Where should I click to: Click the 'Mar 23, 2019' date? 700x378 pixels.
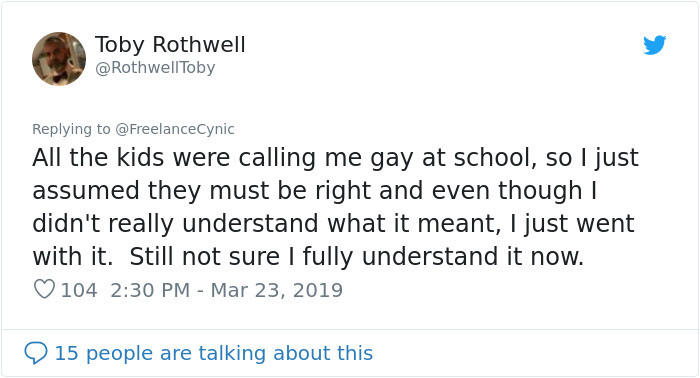pyautogui.click(x=276, y=290)
